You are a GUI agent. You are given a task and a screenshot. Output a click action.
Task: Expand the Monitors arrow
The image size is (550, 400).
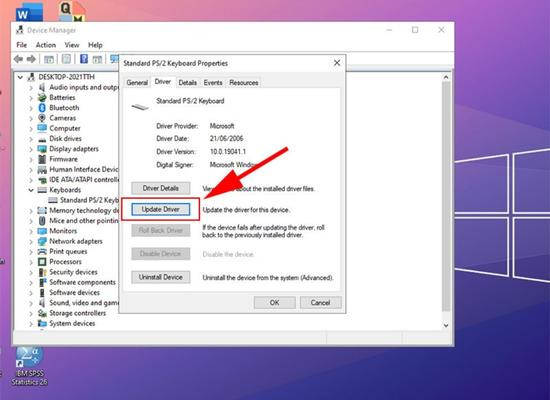point(31,231)
